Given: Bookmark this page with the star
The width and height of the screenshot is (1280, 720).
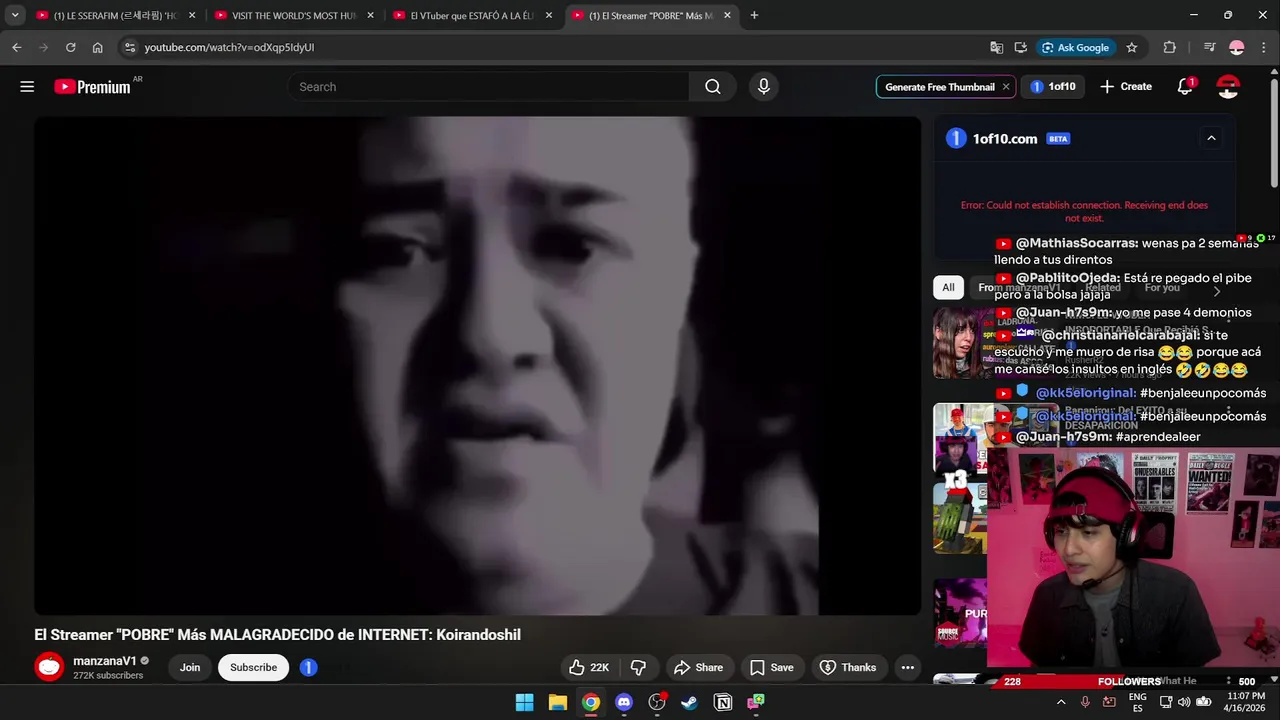Looking at the screenshot, I should coord(1132,47).
